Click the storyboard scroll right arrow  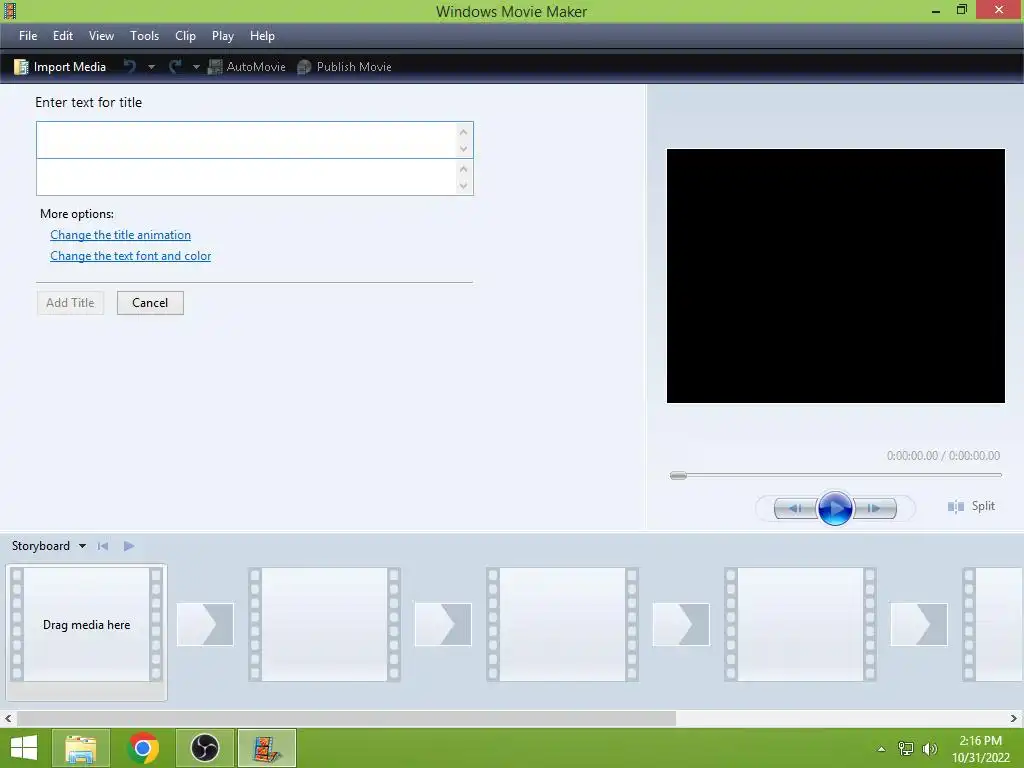coord(1014,718)
